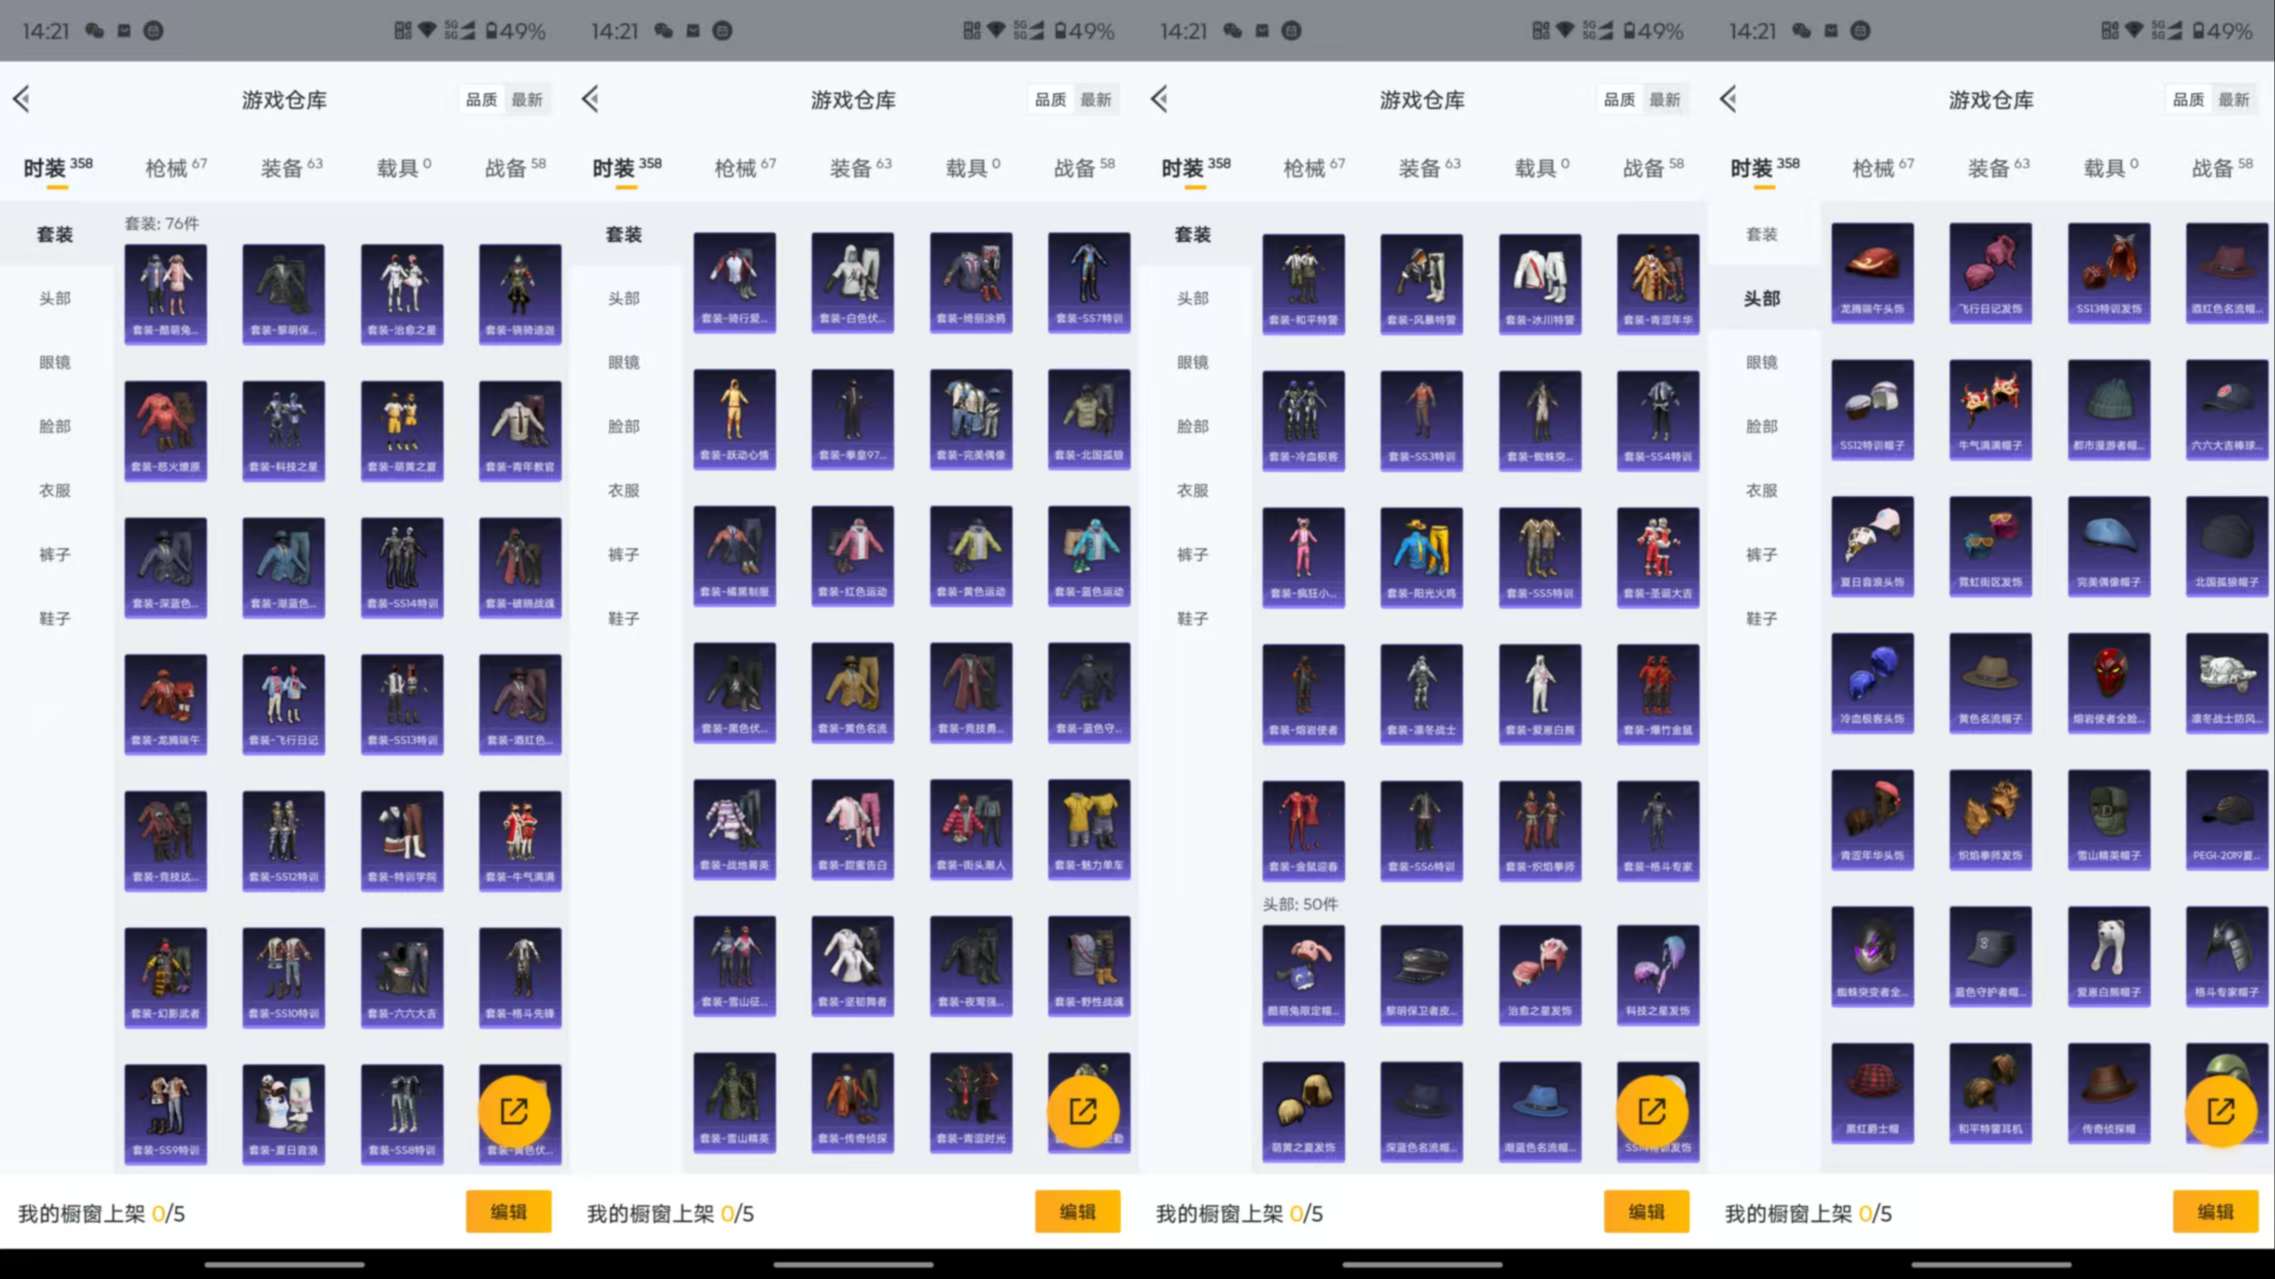Select the 套装-爱惠白熊 outfit tile

pyautogui.click(x=1540, y=694)
